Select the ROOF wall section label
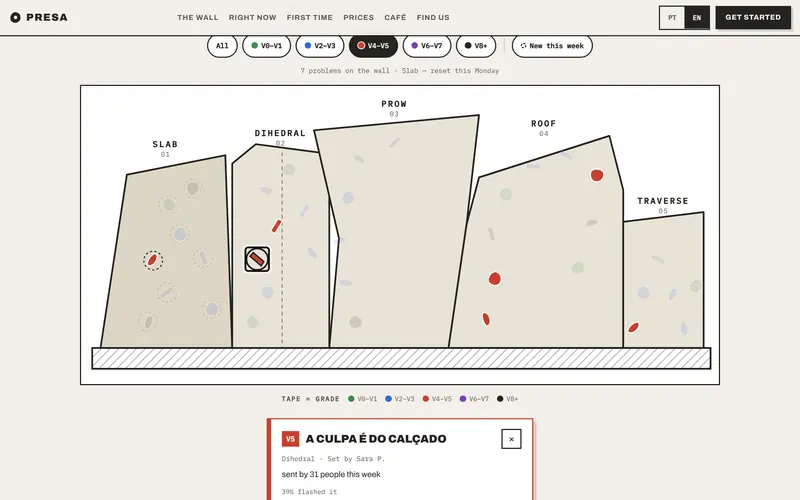 [x=543, y=123]
